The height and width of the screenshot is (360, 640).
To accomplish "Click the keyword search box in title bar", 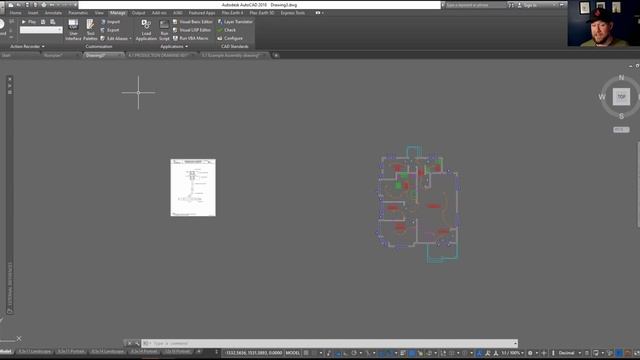I will 476,5.
